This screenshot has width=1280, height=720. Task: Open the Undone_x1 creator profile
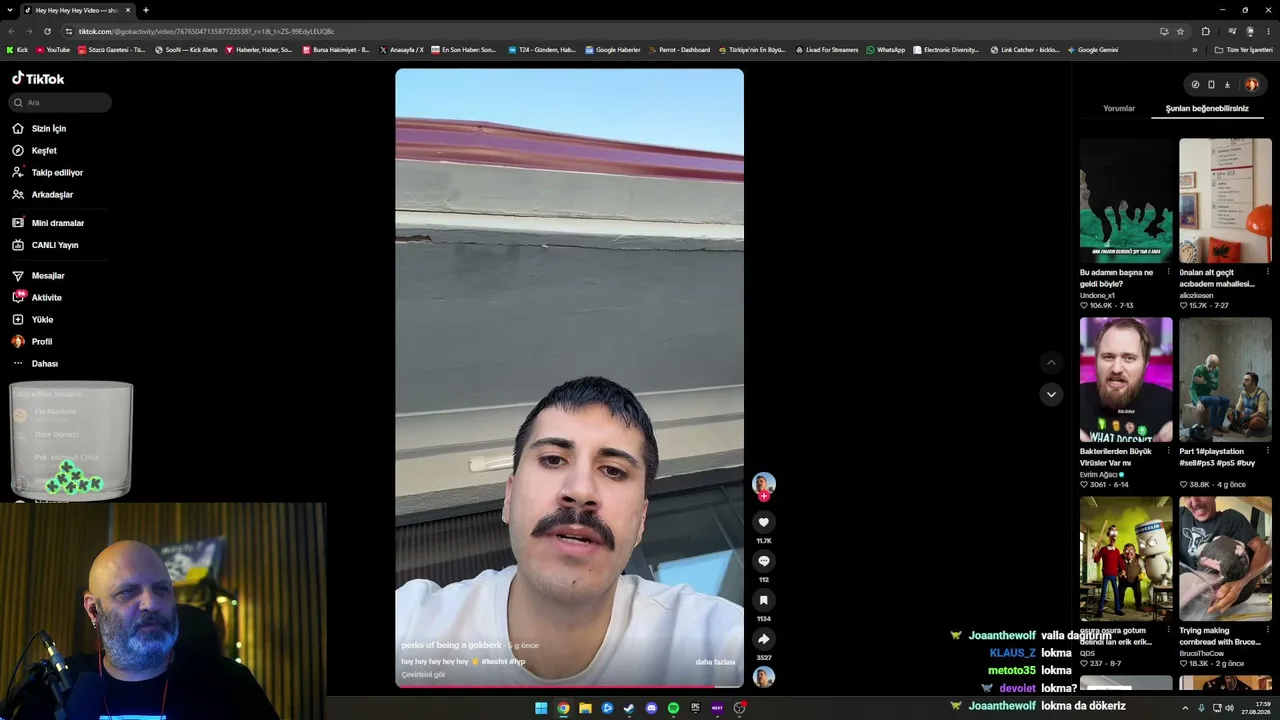pos(1097,295)
